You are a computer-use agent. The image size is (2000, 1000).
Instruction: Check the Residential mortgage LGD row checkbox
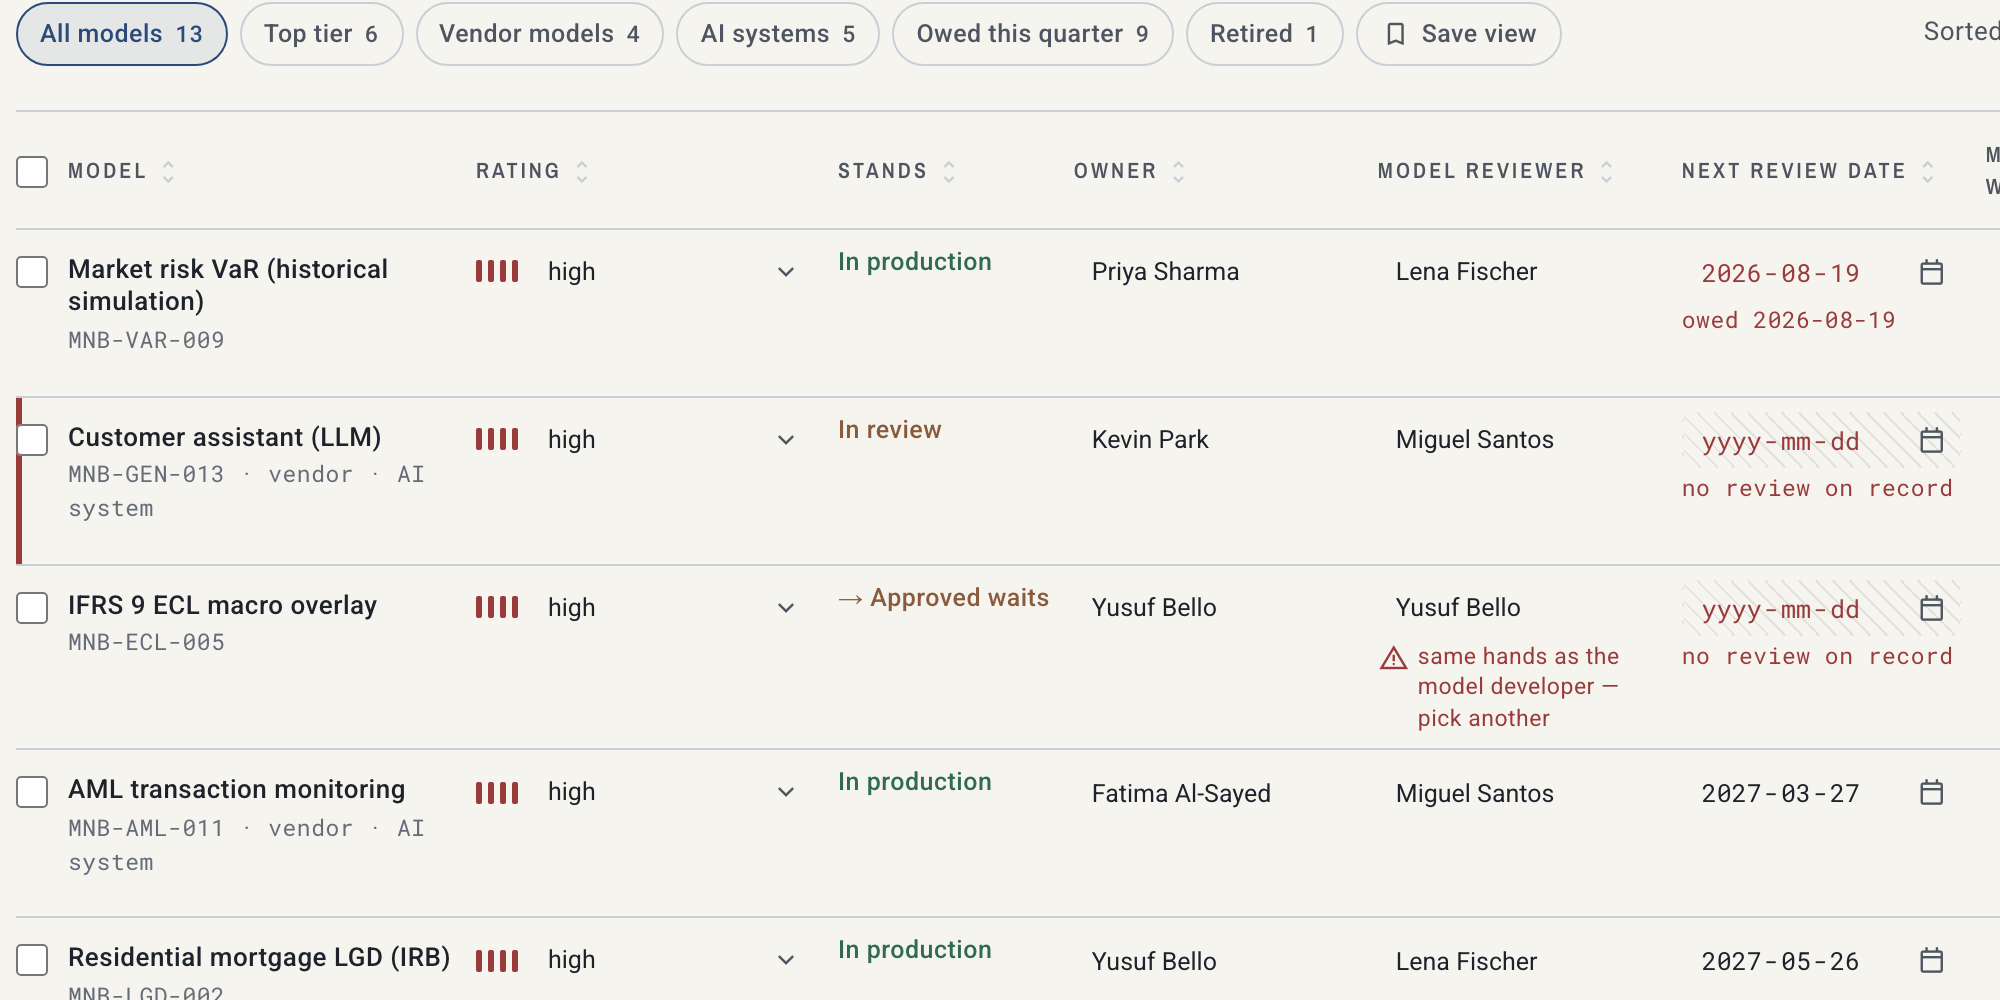(32, 960)
